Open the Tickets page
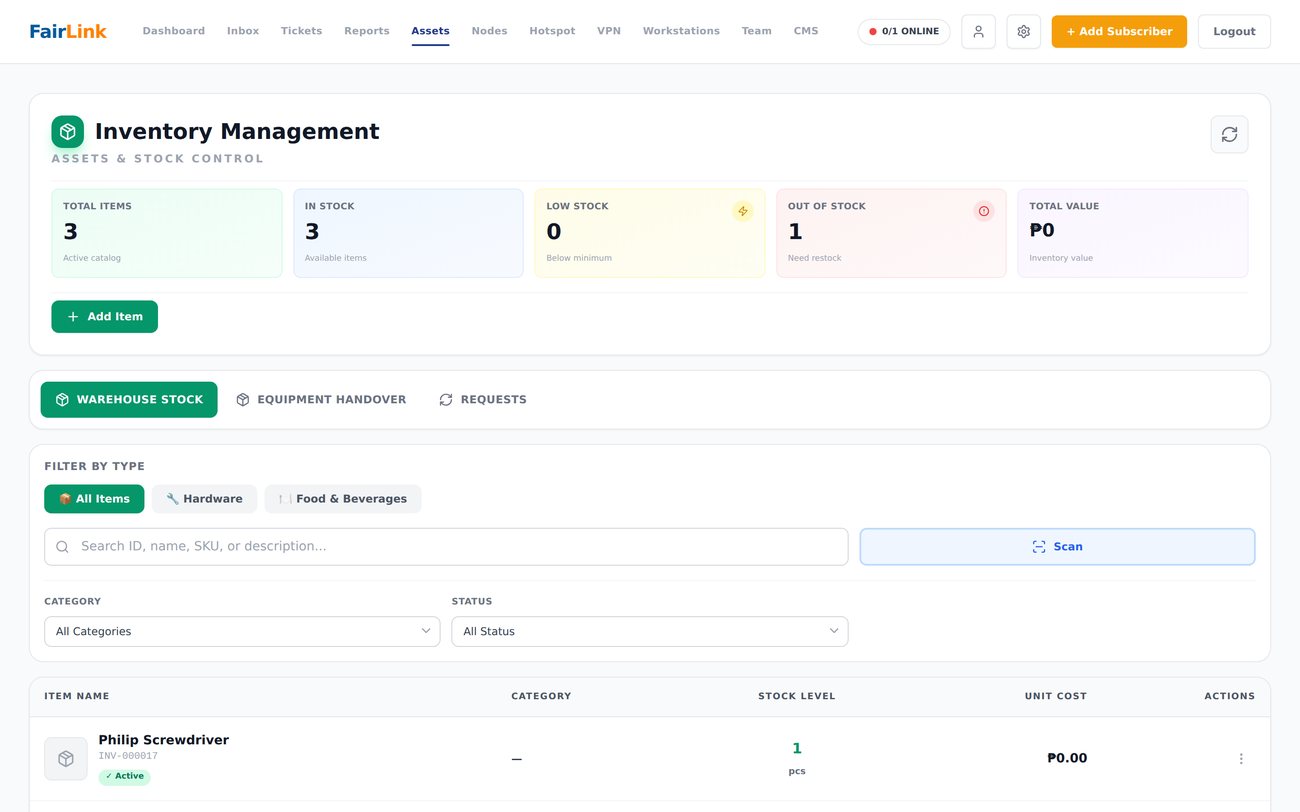This screenshot has width=1300, height=812. (301, 31)
